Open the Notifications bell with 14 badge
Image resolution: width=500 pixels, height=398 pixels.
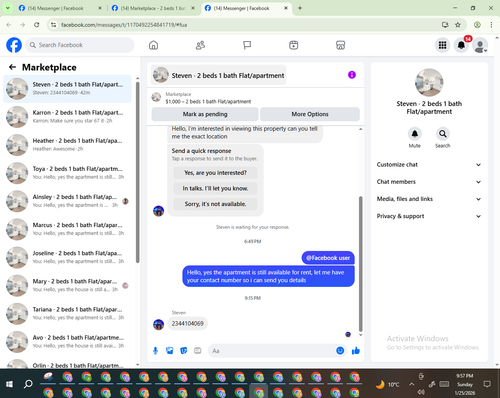tap(462, 45)
